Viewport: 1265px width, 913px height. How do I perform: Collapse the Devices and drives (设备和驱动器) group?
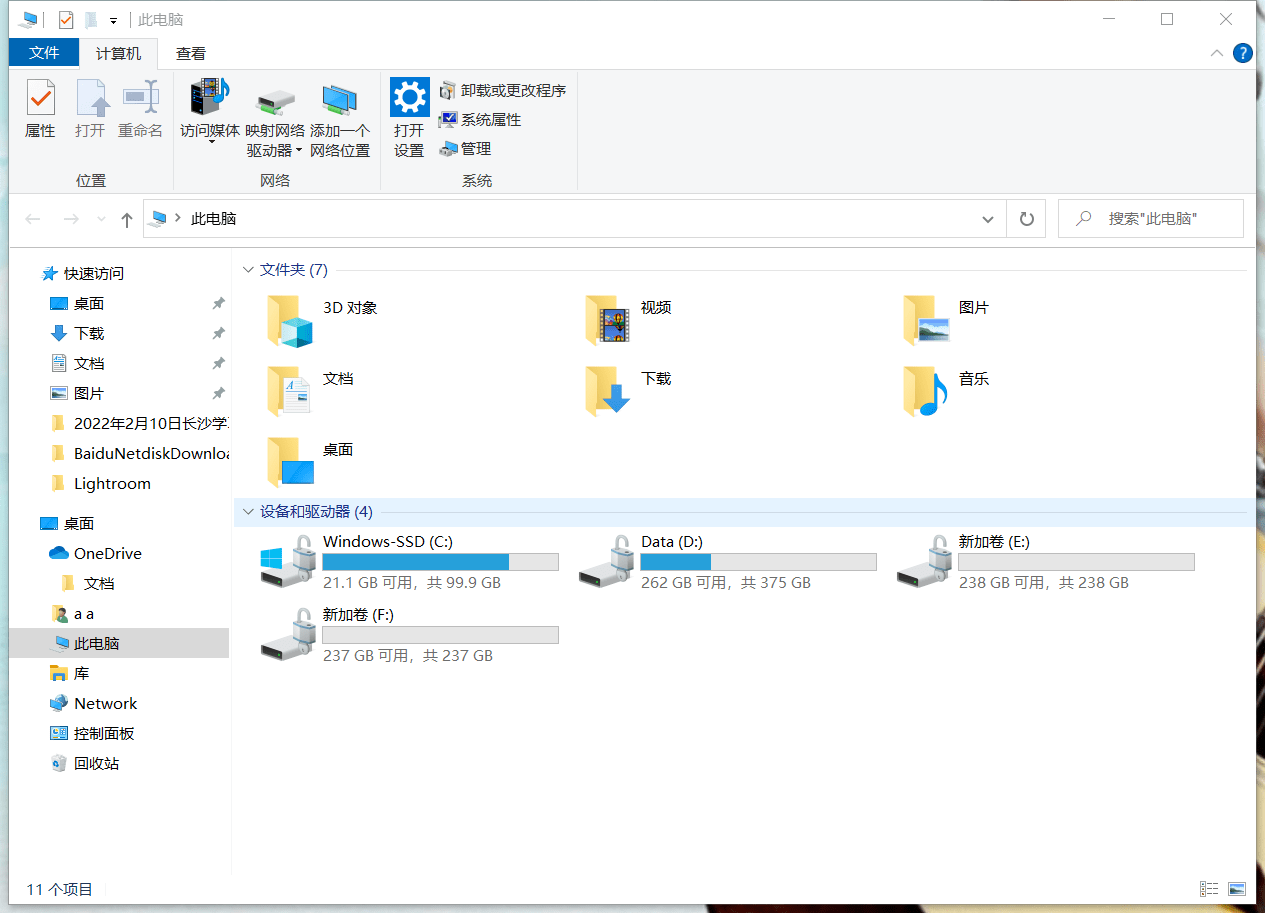point(248,512)
